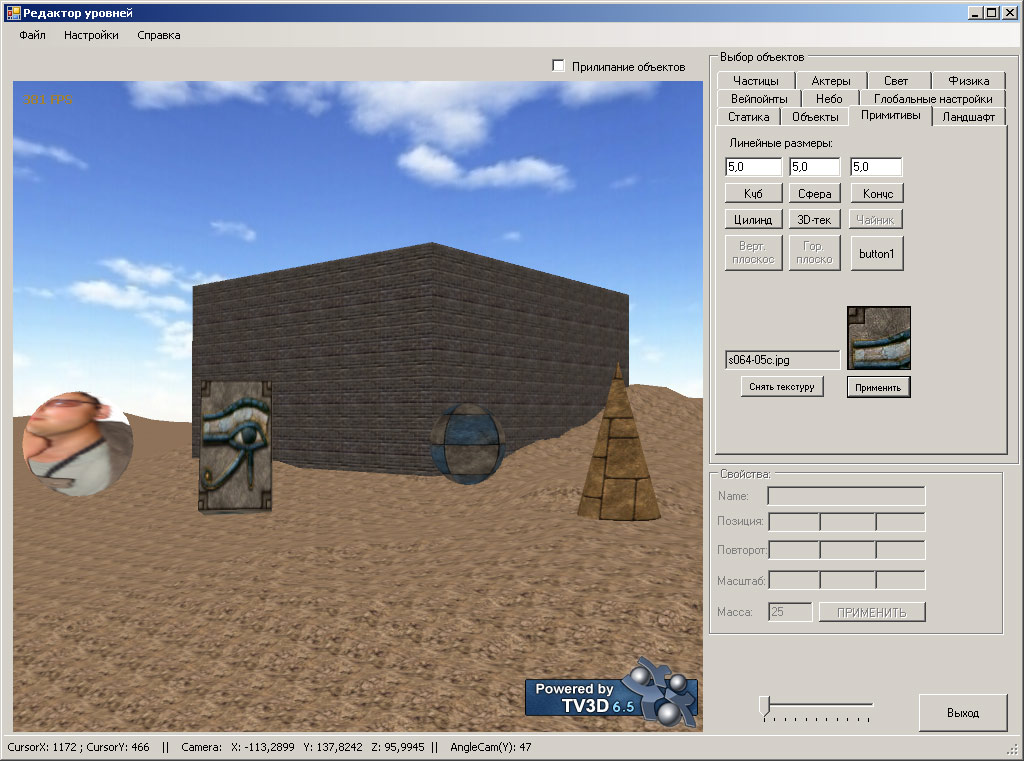This screenshot has height=761, width=1024.
Task: Open the Файл menu
Action: pos(33,35)
